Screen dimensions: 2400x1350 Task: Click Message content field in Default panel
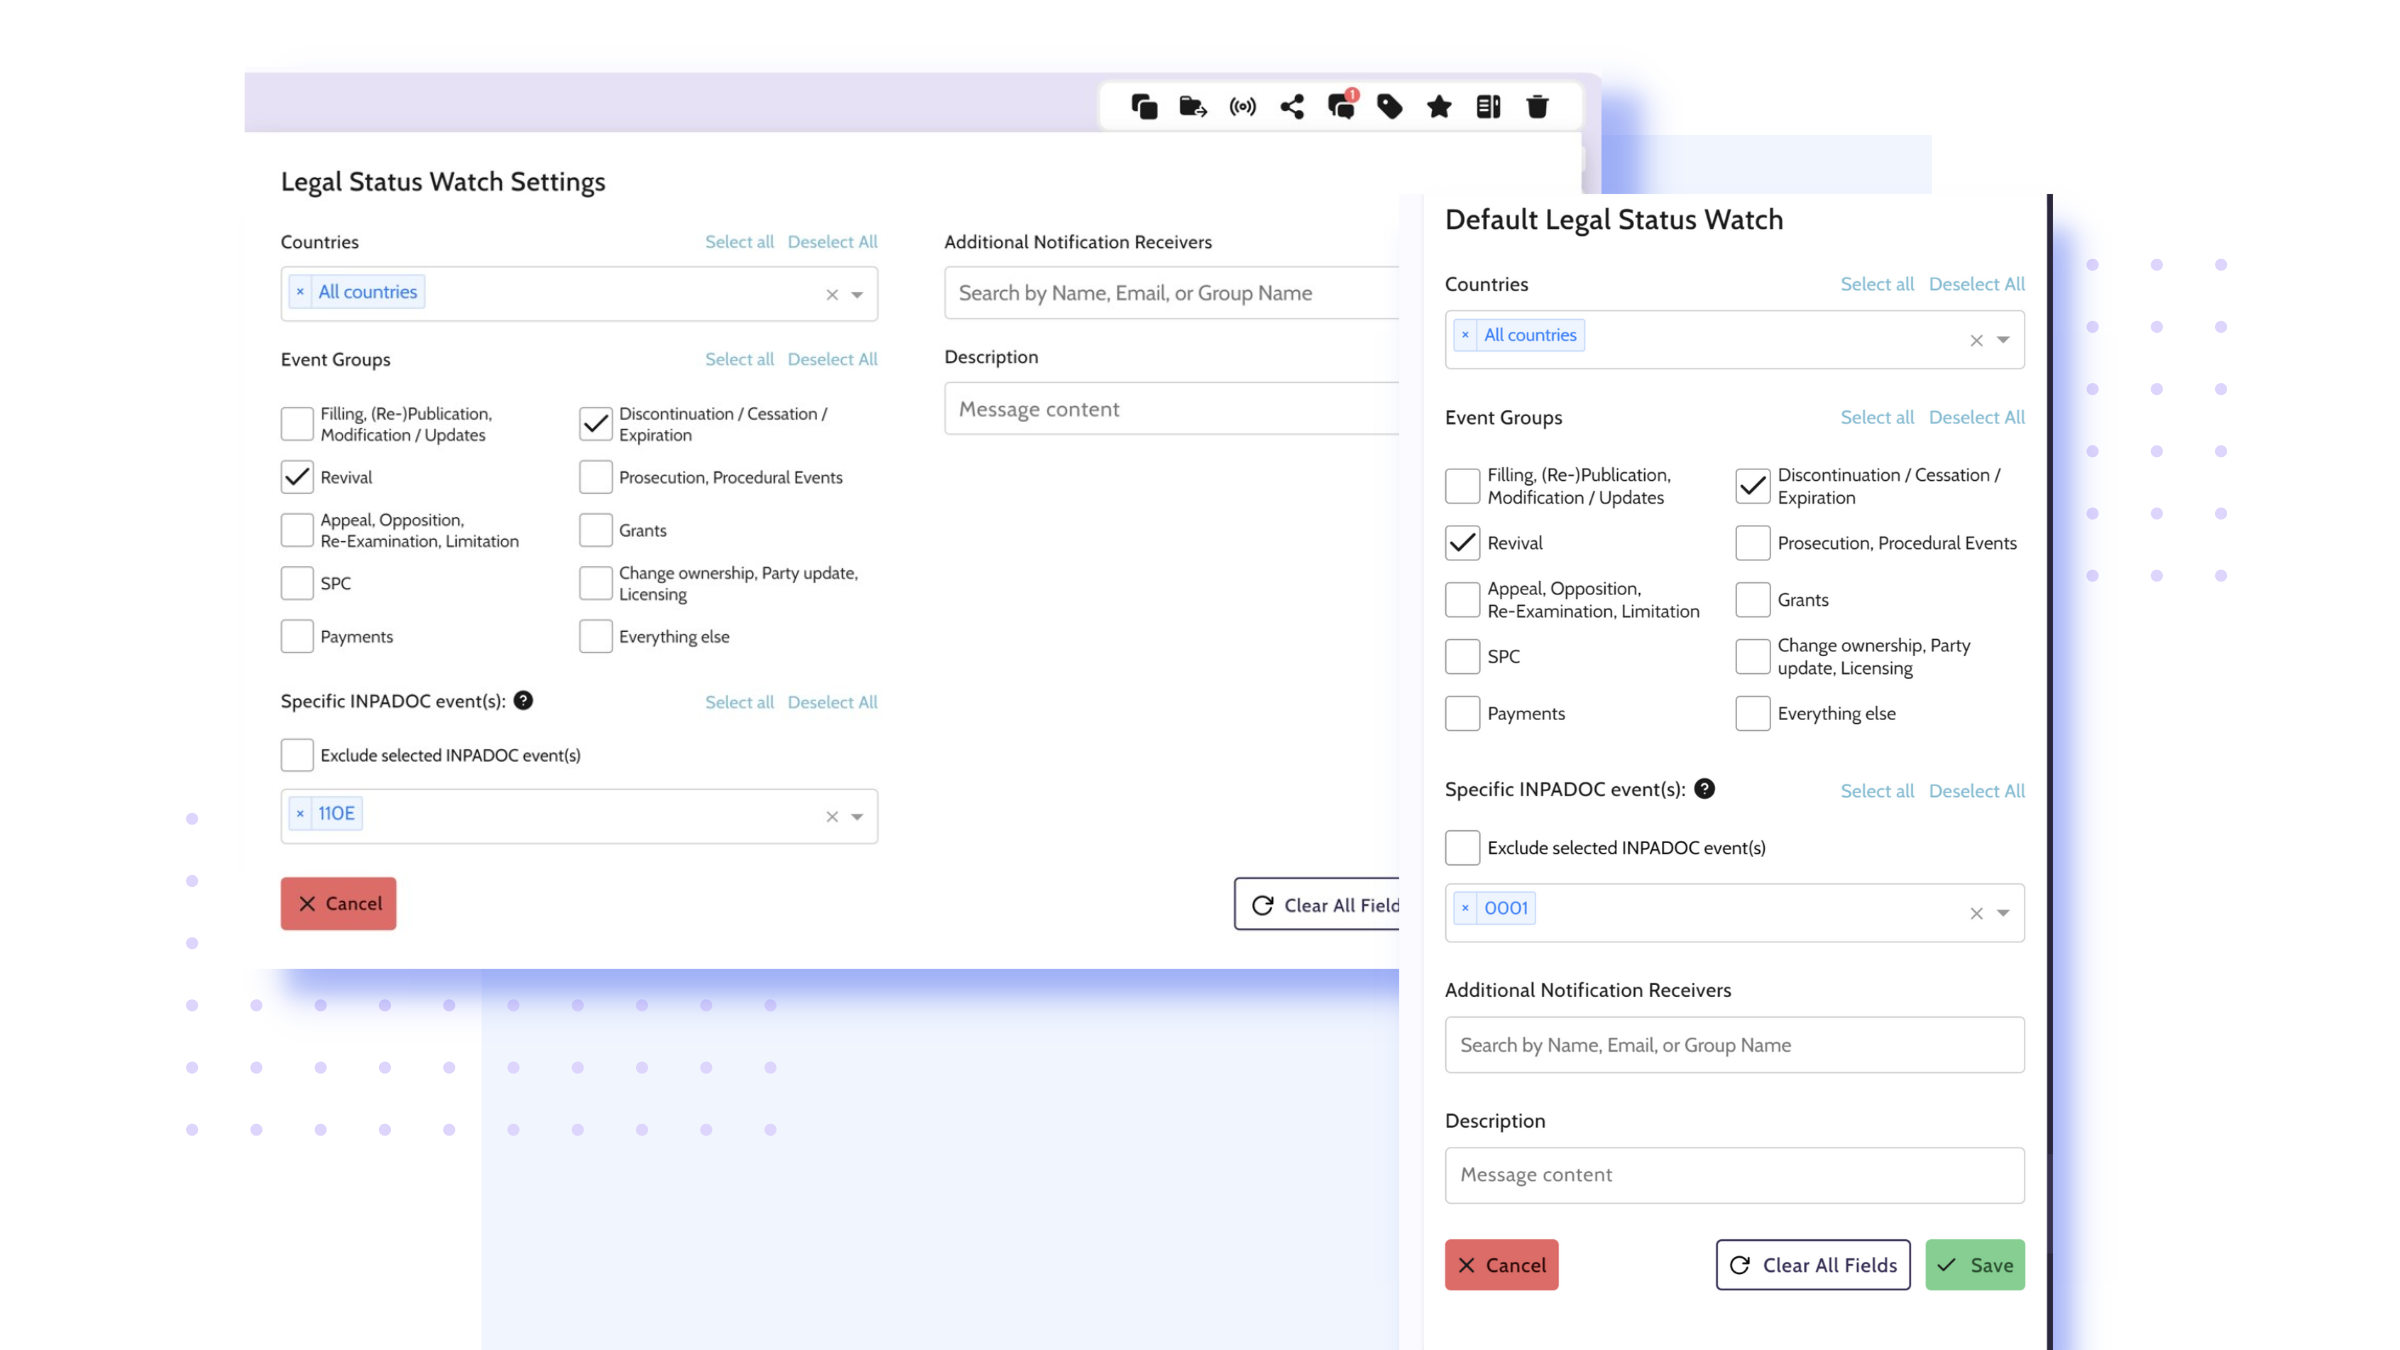point(1734,1175)
